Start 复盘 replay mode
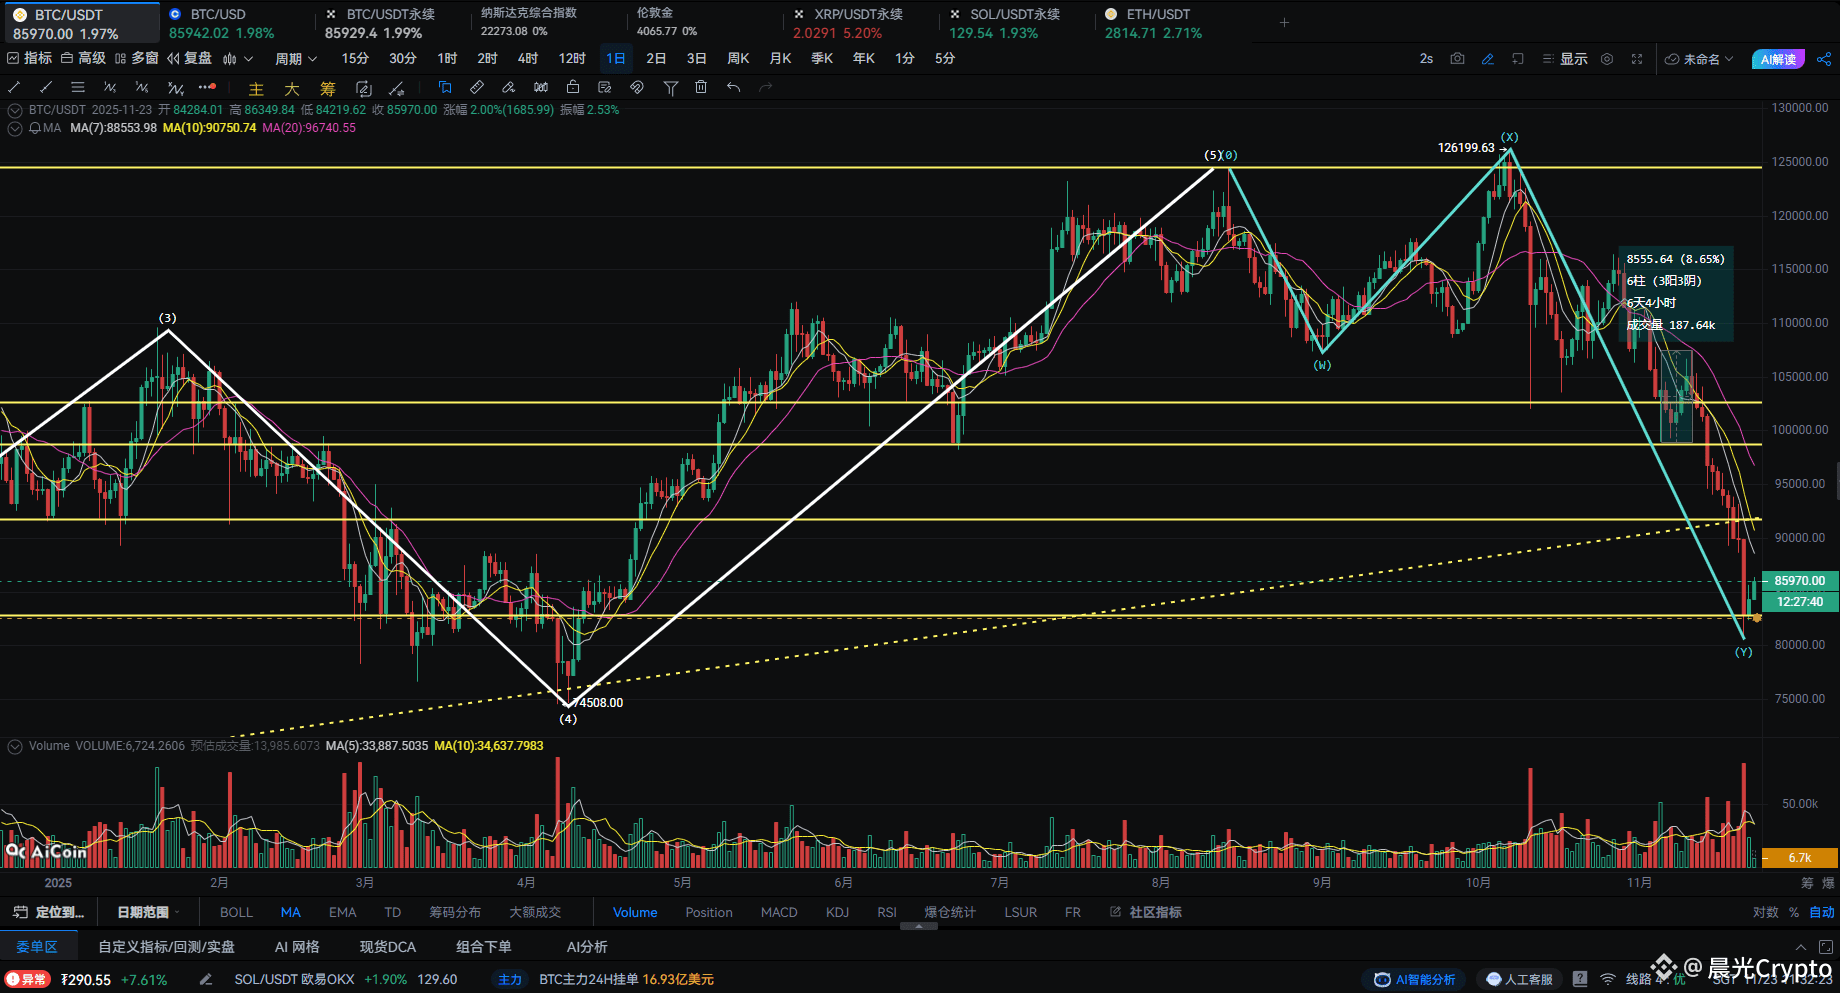The width and height of the screenshot is (1840, 993). click(x=190, y=58)
